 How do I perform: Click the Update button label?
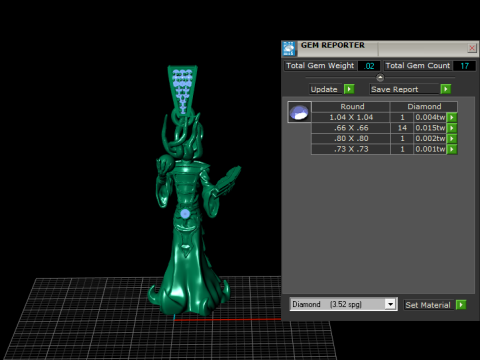click(325, 89)
